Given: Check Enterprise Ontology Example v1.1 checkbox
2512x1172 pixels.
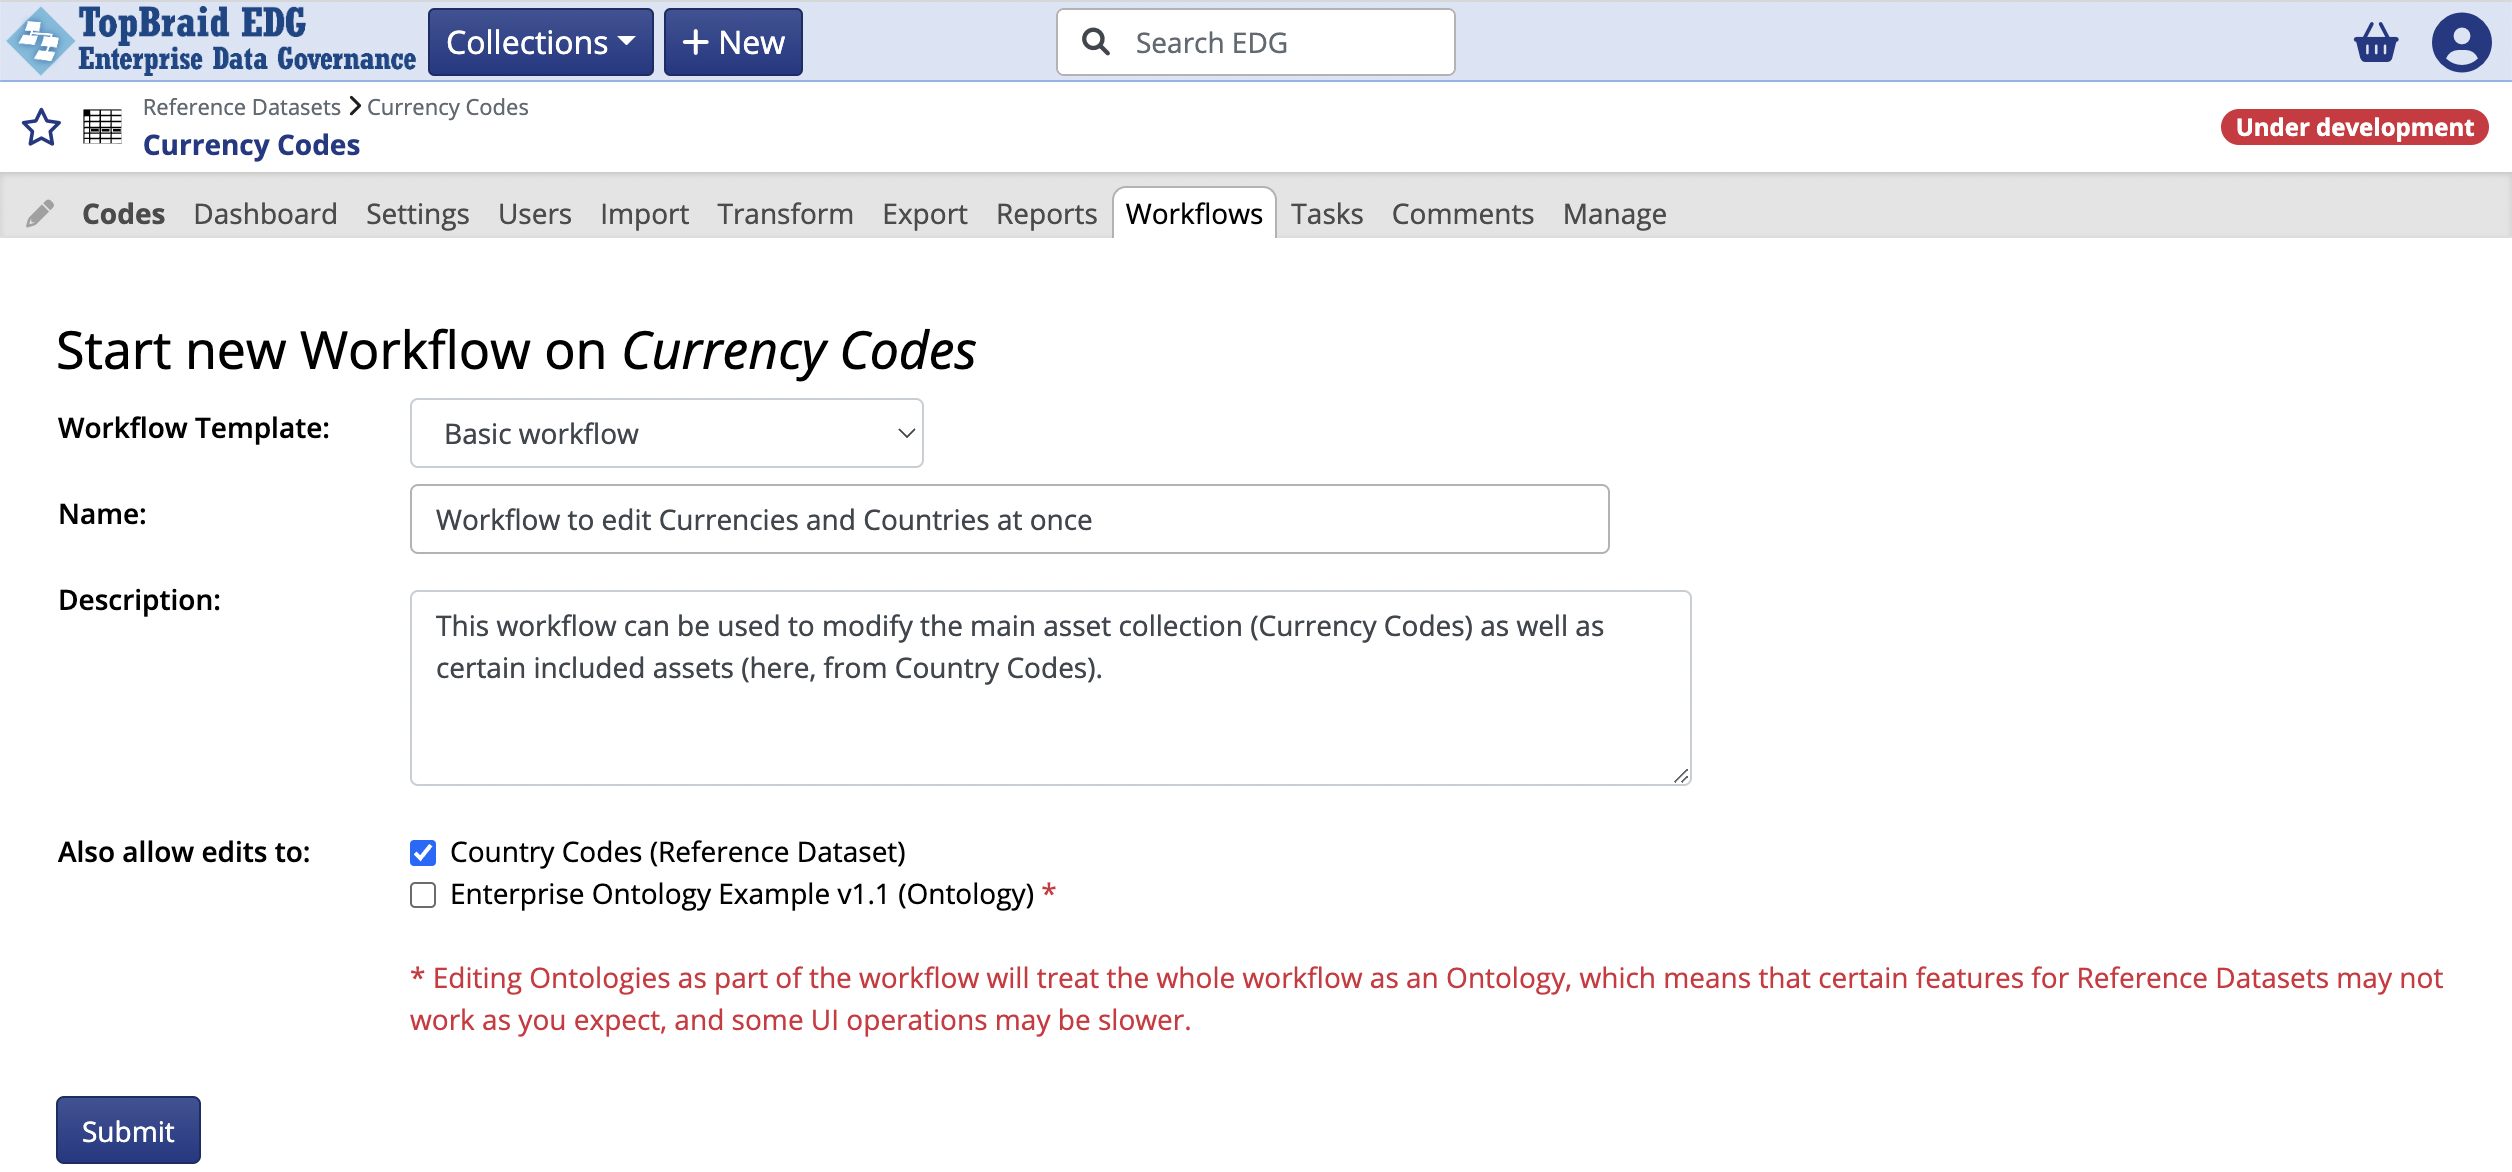Looking at the screenshot, I should (x=423, y=894).
